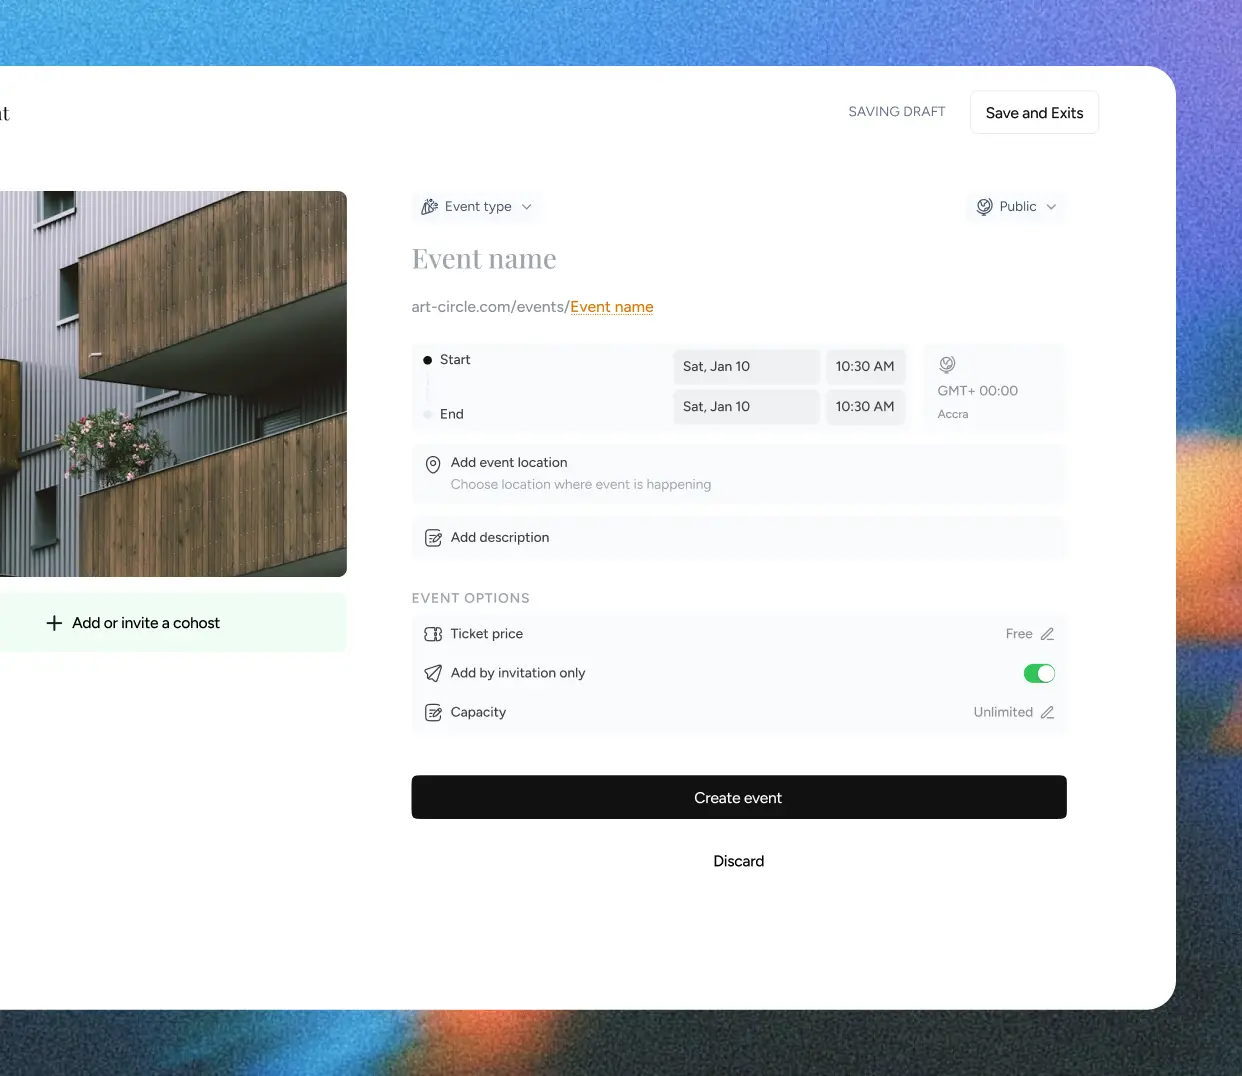Click the Event name title field
The image size is (1242, 1076).
click(x=484, y=259)
